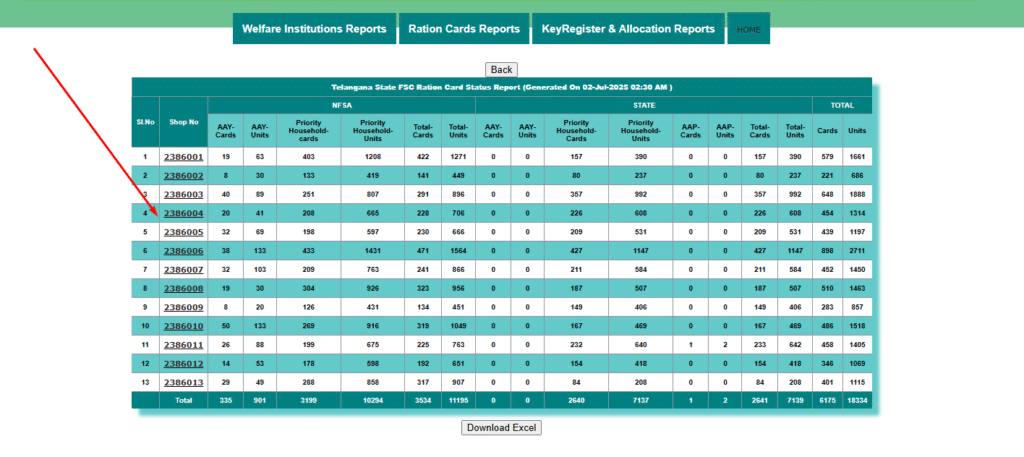Open shop number 2386004 link

click(184, 213)
